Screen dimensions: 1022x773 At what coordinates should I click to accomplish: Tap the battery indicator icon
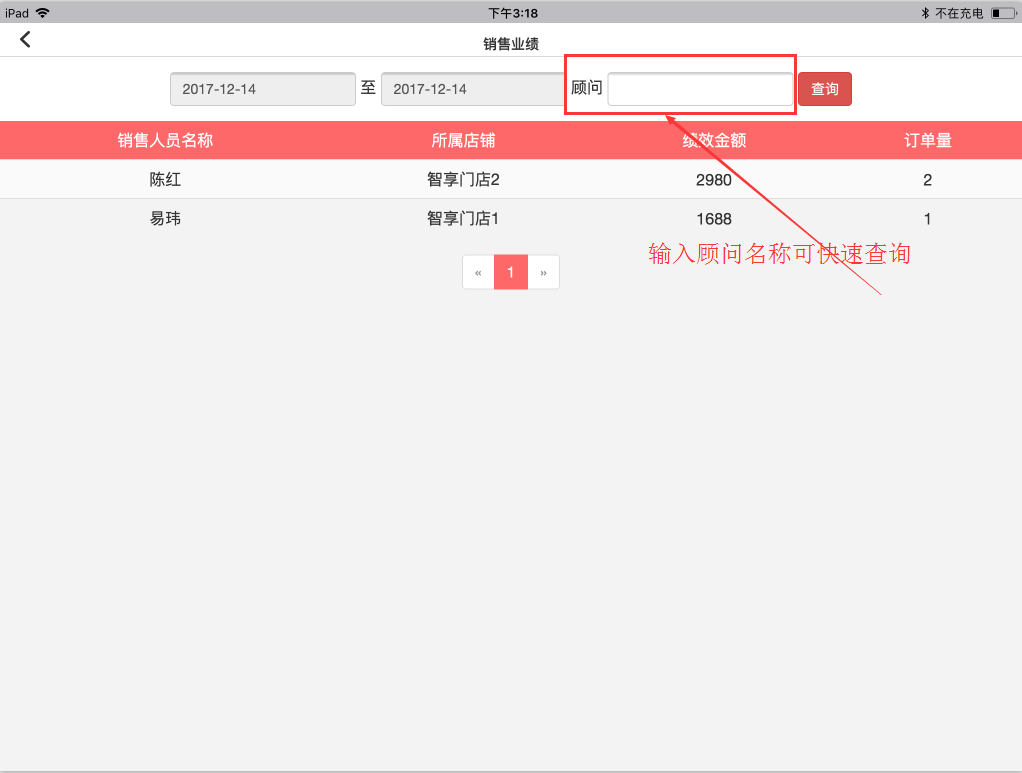pos(1002,13)
